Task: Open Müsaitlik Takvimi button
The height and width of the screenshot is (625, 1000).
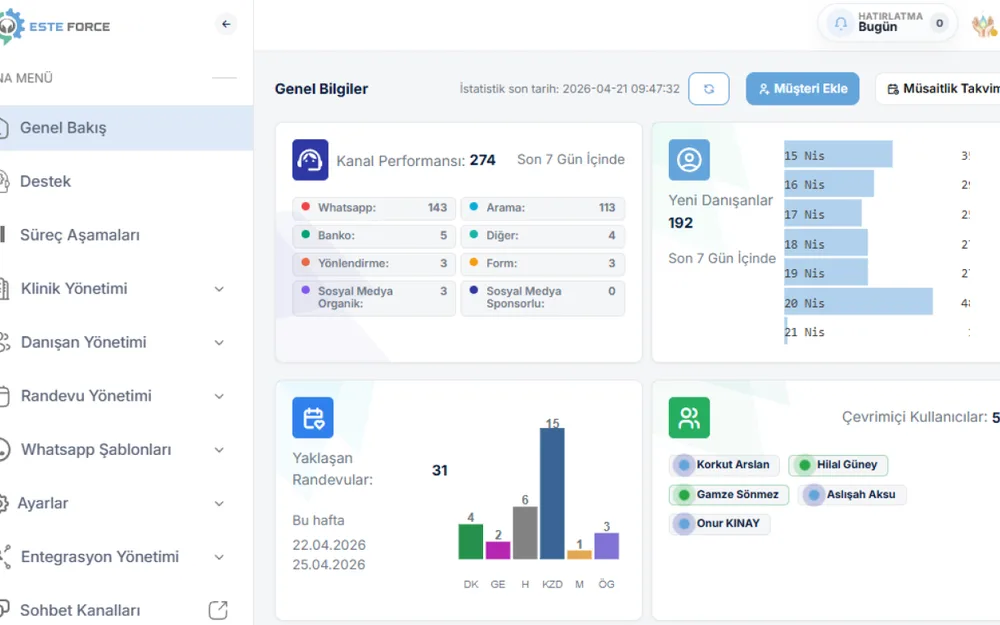Action: click(x=938, y=89)
